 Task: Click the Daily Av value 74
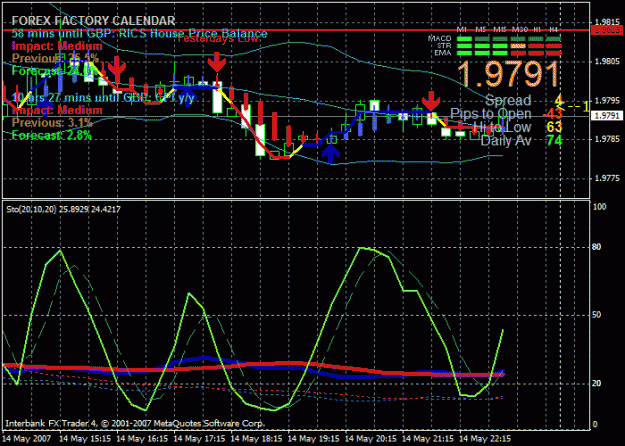(x=554, y=140)
